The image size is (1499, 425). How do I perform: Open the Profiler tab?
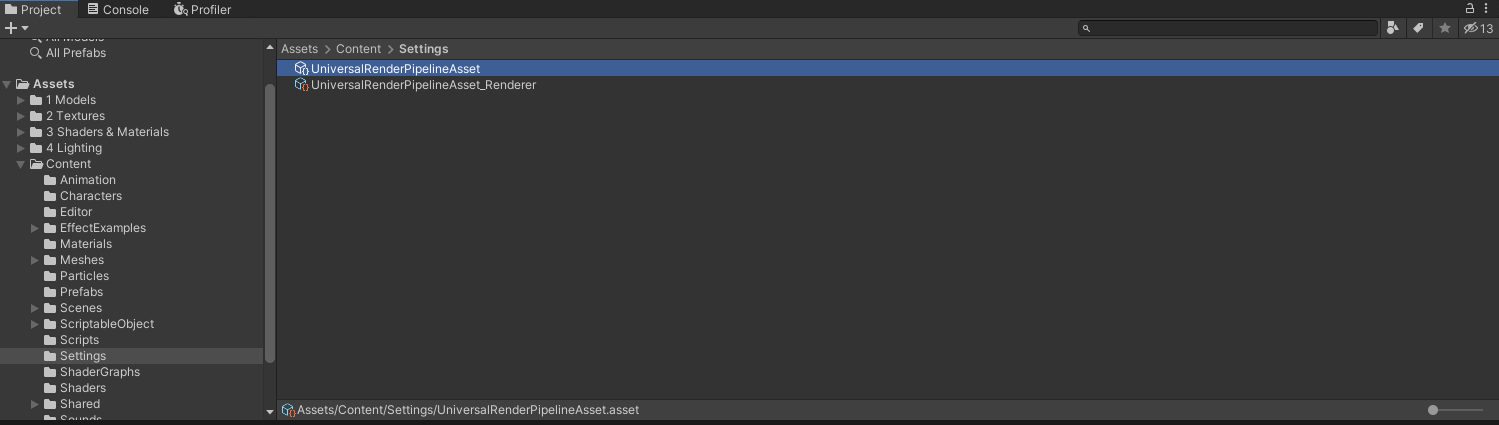coord(202,10)
